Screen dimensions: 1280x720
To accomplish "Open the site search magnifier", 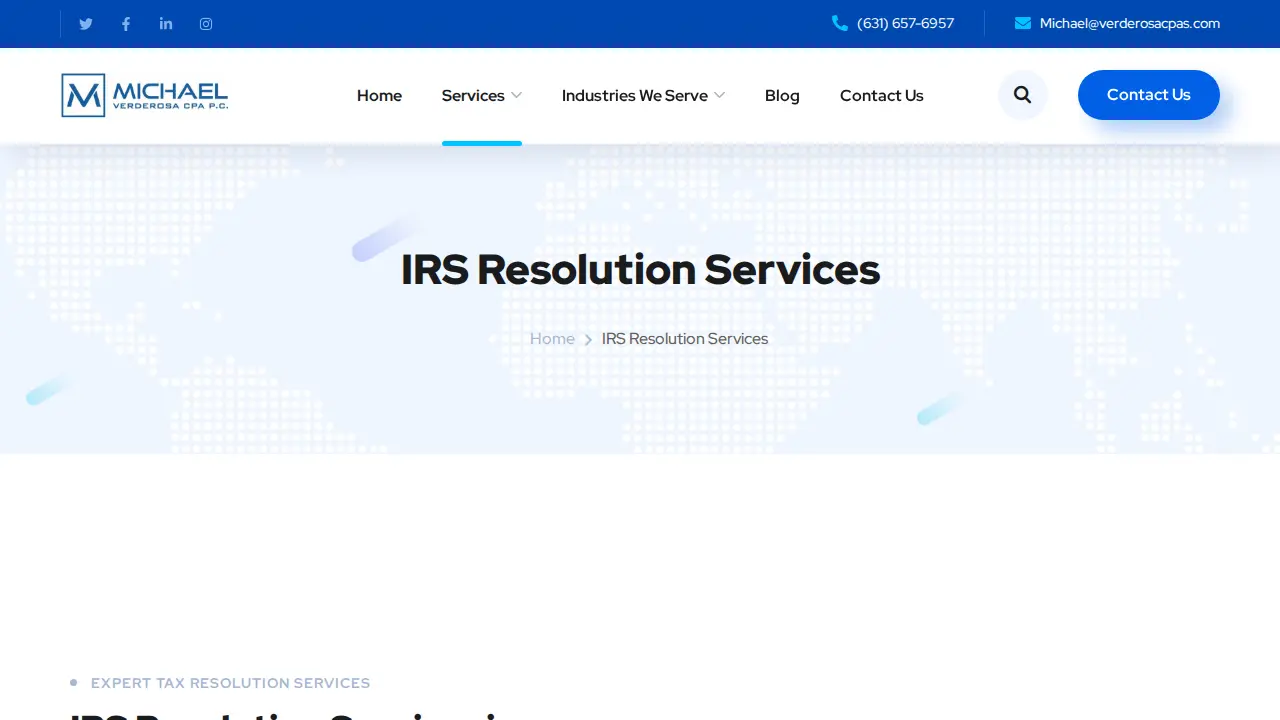I will tap(1022, 95).
